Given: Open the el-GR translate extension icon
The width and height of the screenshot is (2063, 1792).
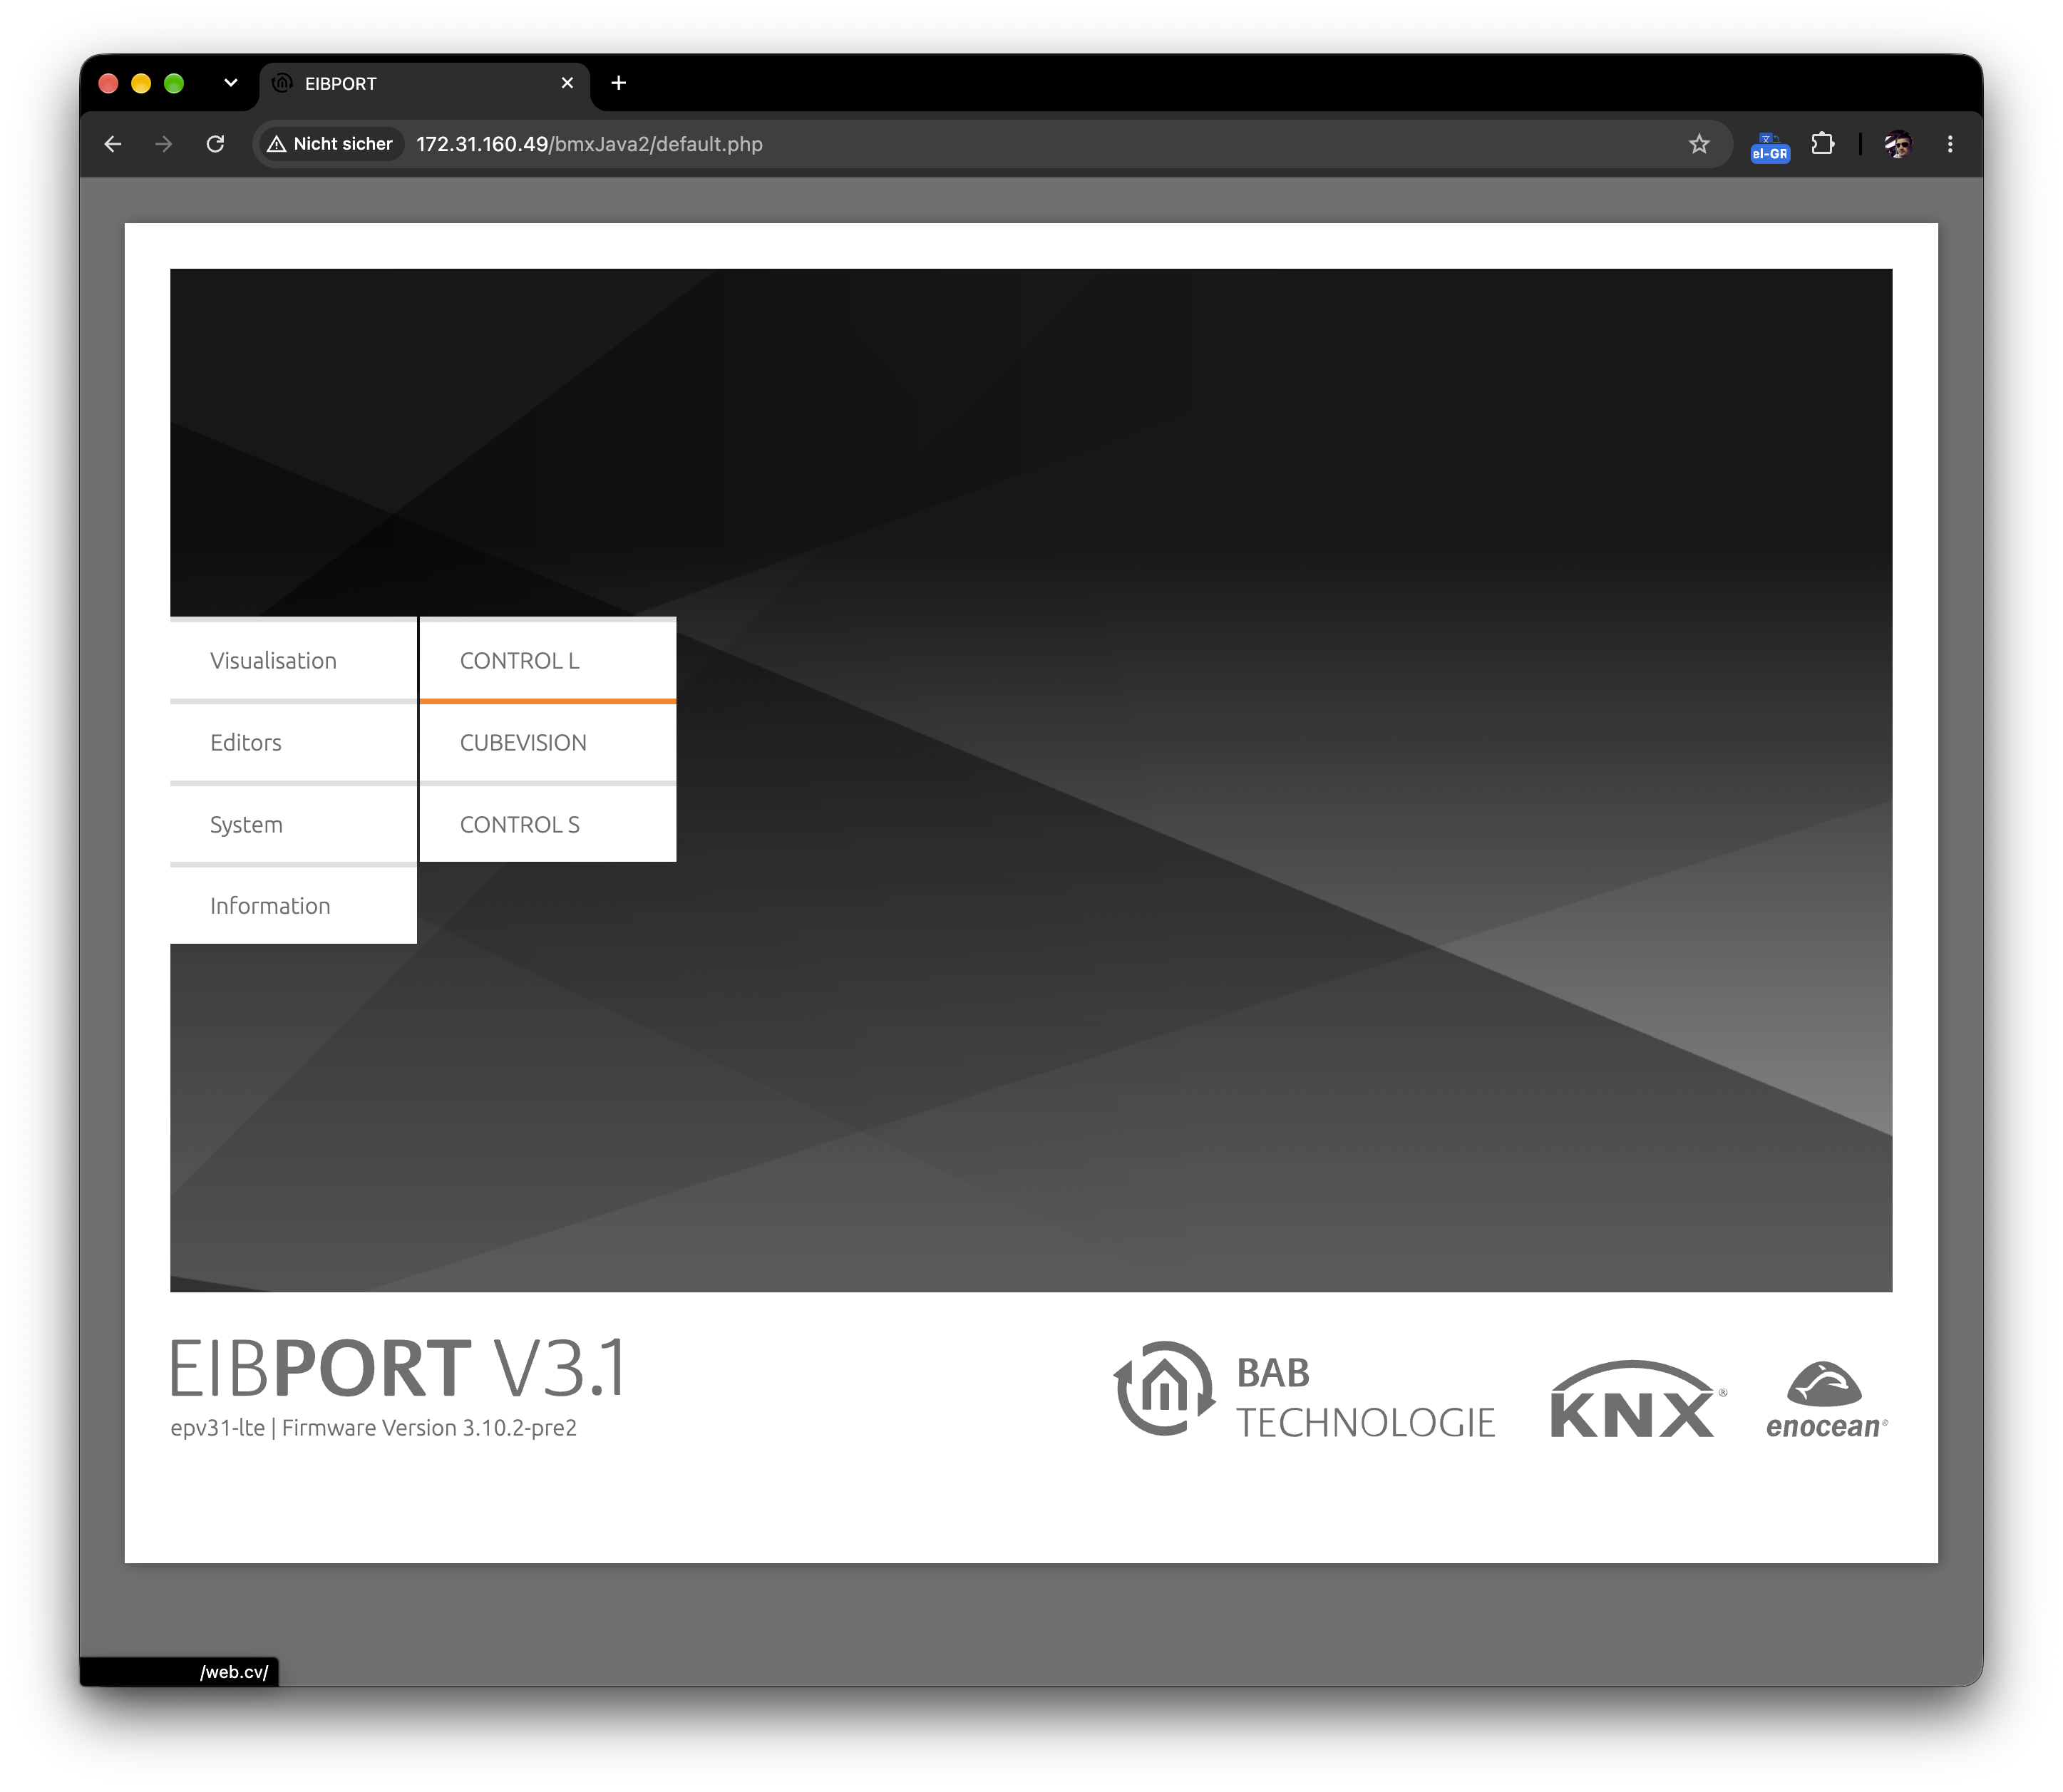Looking at the screenshot, I should [1769, 146].
